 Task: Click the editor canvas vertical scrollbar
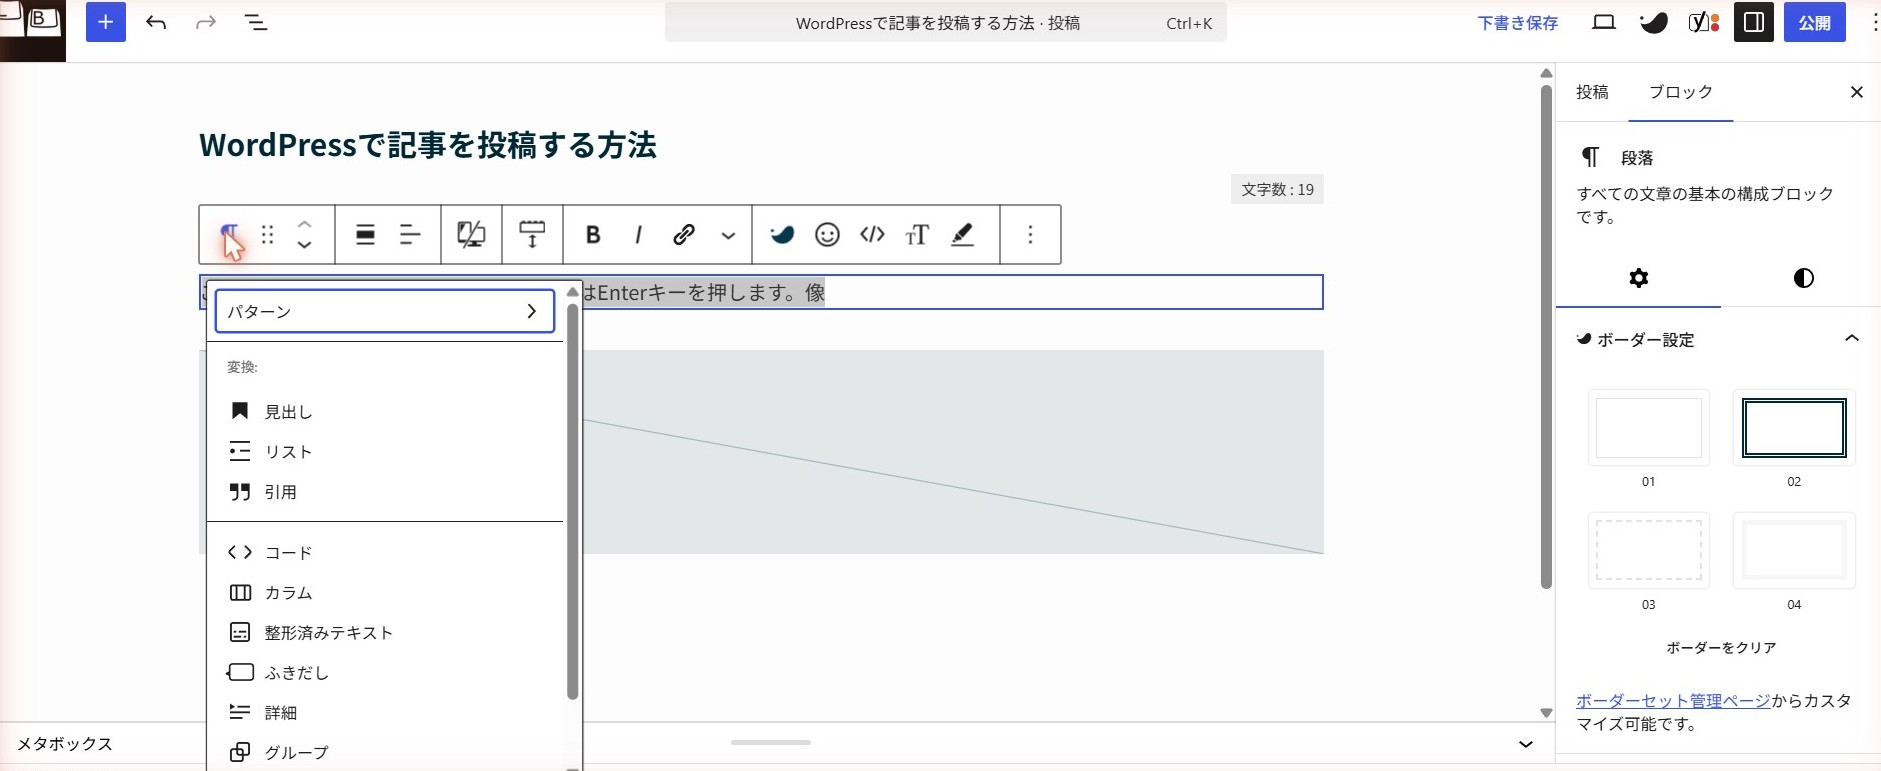1546,337
